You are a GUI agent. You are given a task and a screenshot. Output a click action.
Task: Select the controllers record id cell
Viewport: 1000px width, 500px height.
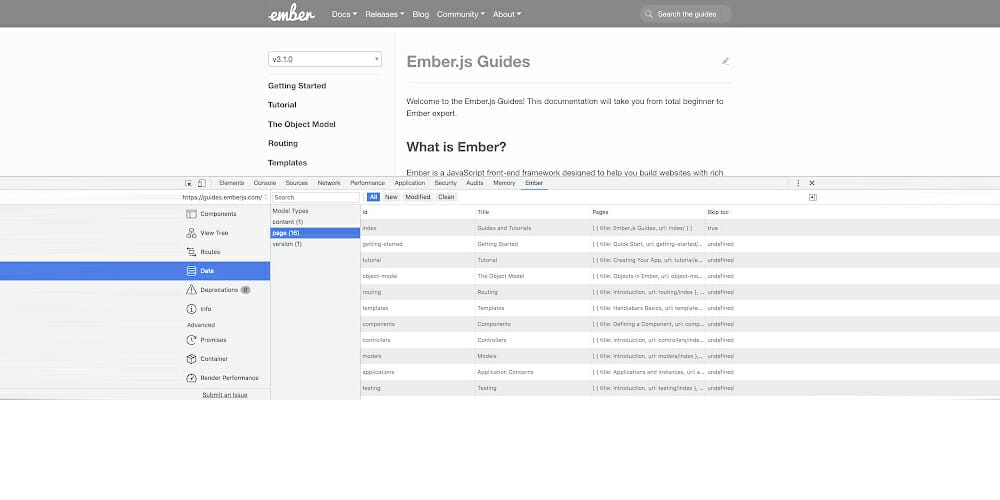click(x=418, y=340)
